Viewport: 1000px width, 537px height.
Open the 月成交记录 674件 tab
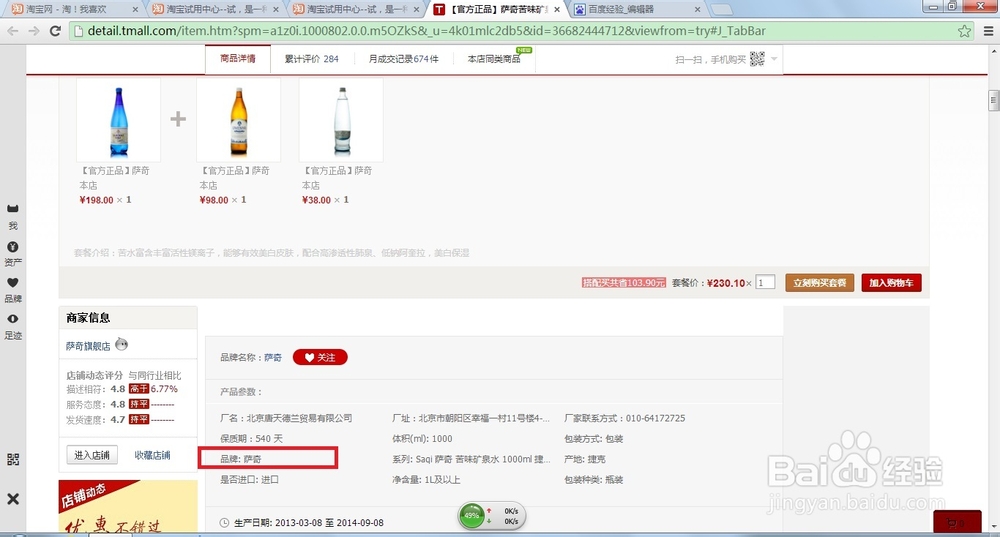click(x=403, y=59)
